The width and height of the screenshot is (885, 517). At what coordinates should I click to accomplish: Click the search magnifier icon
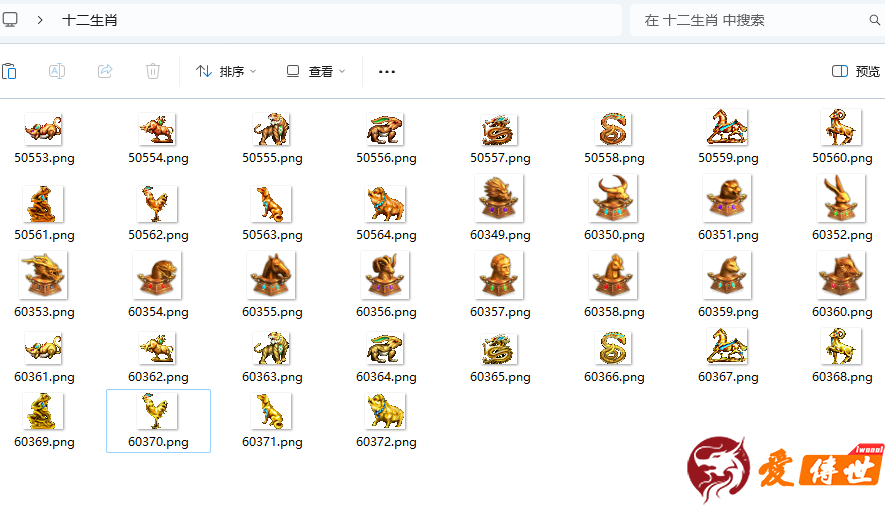(874, 20)
